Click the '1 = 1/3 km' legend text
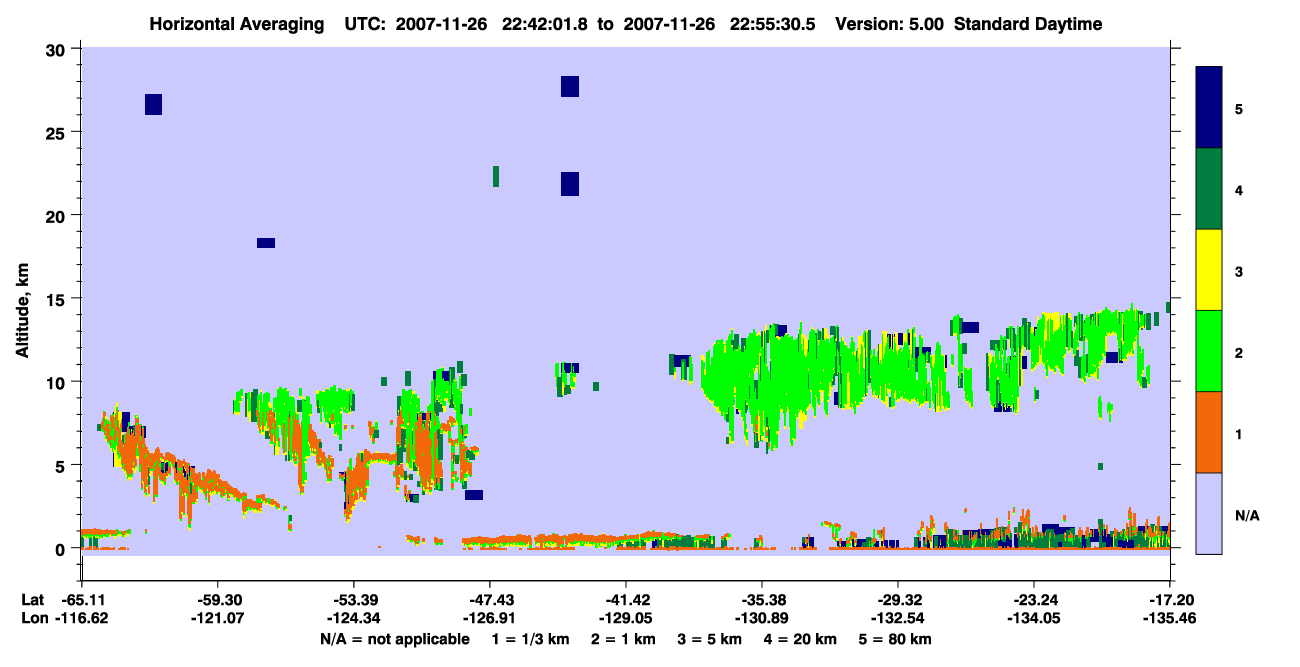1300x667 pixels. click(528, 639)
